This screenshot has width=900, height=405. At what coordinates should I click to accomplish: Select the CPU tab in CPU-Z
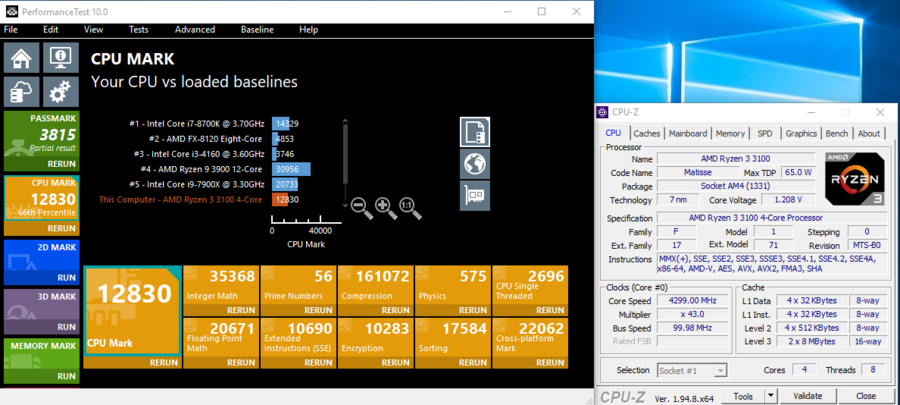click(x=614, y=133)
